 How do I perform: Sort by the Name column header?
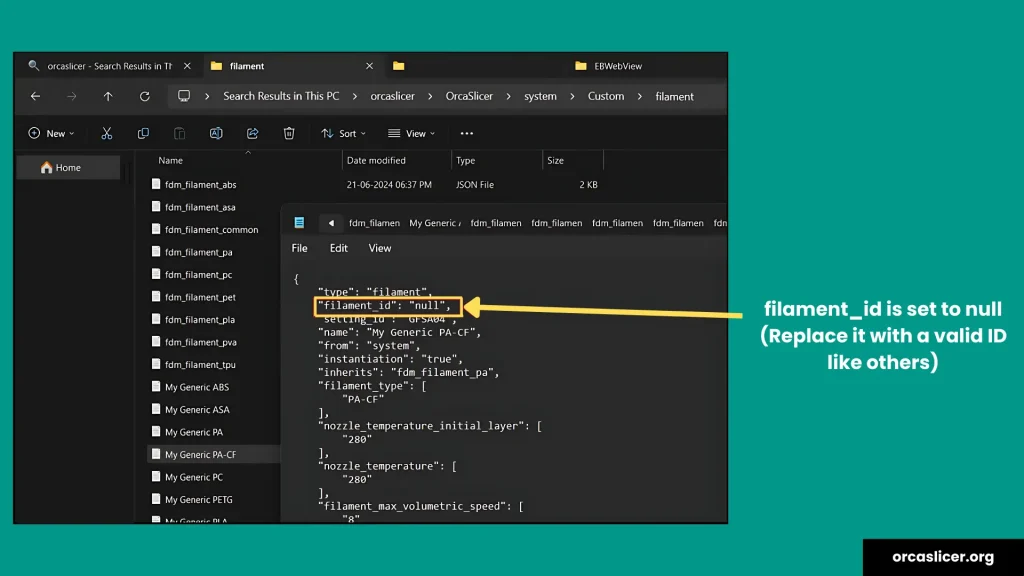(x=170, y=160)
